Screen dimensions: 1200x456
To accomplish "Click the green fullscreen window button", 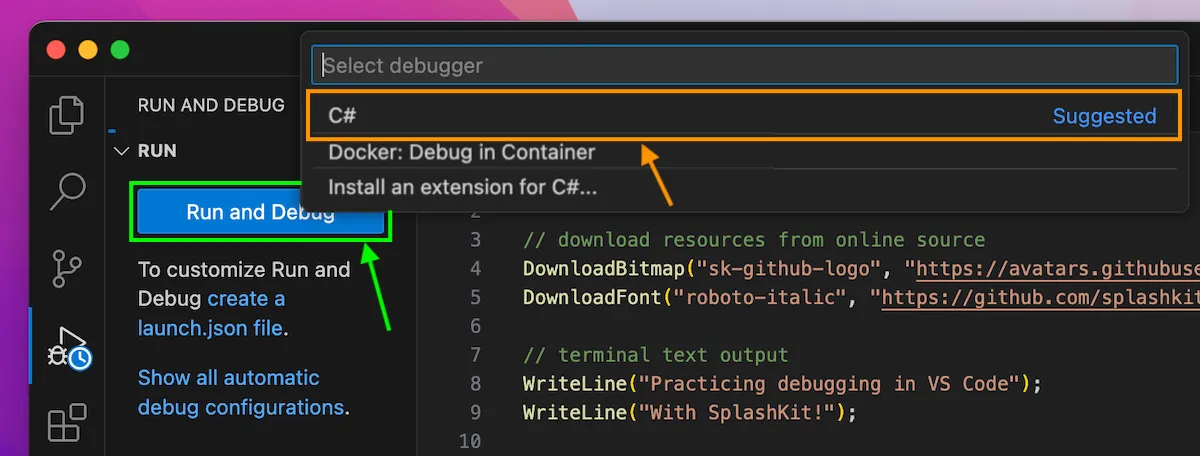I will [x=120, y=50].
